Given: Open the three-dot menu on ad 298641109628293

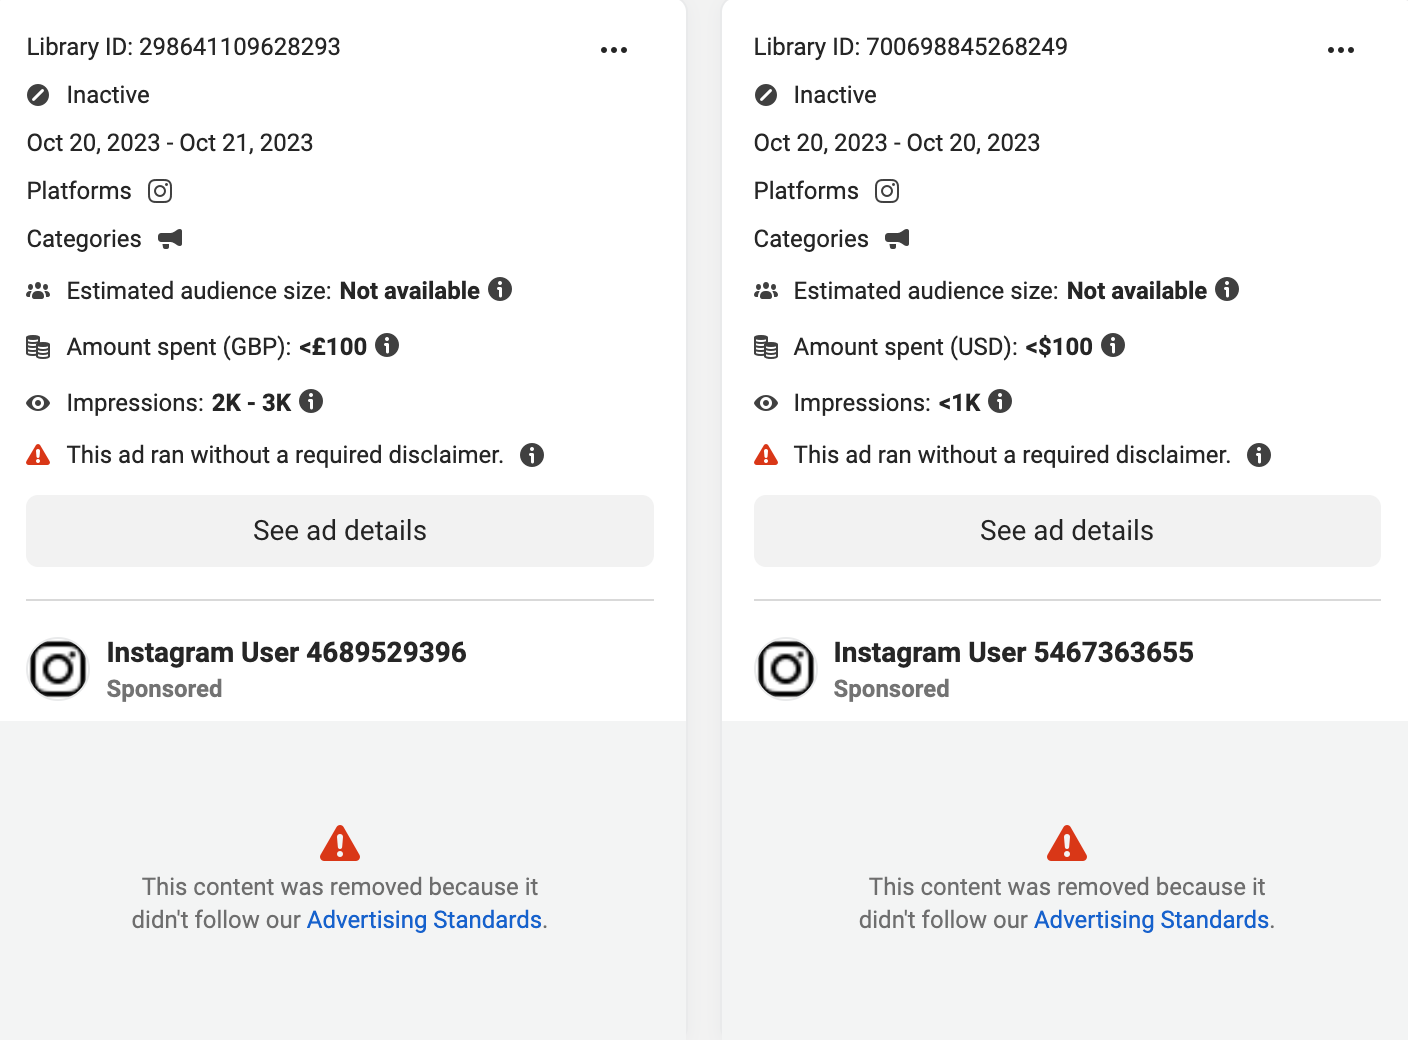Looking at the screenshot, I should click(614, 50).
